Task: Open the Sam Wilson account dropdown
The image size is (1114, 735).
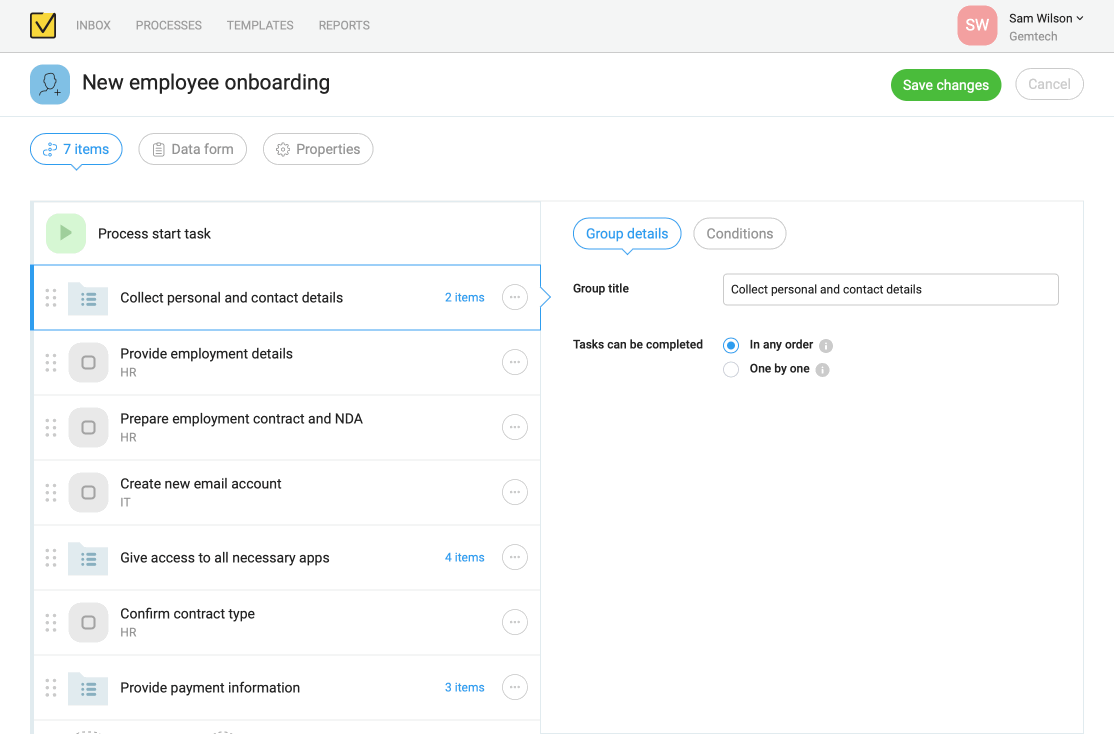Action: (1046, 19)
